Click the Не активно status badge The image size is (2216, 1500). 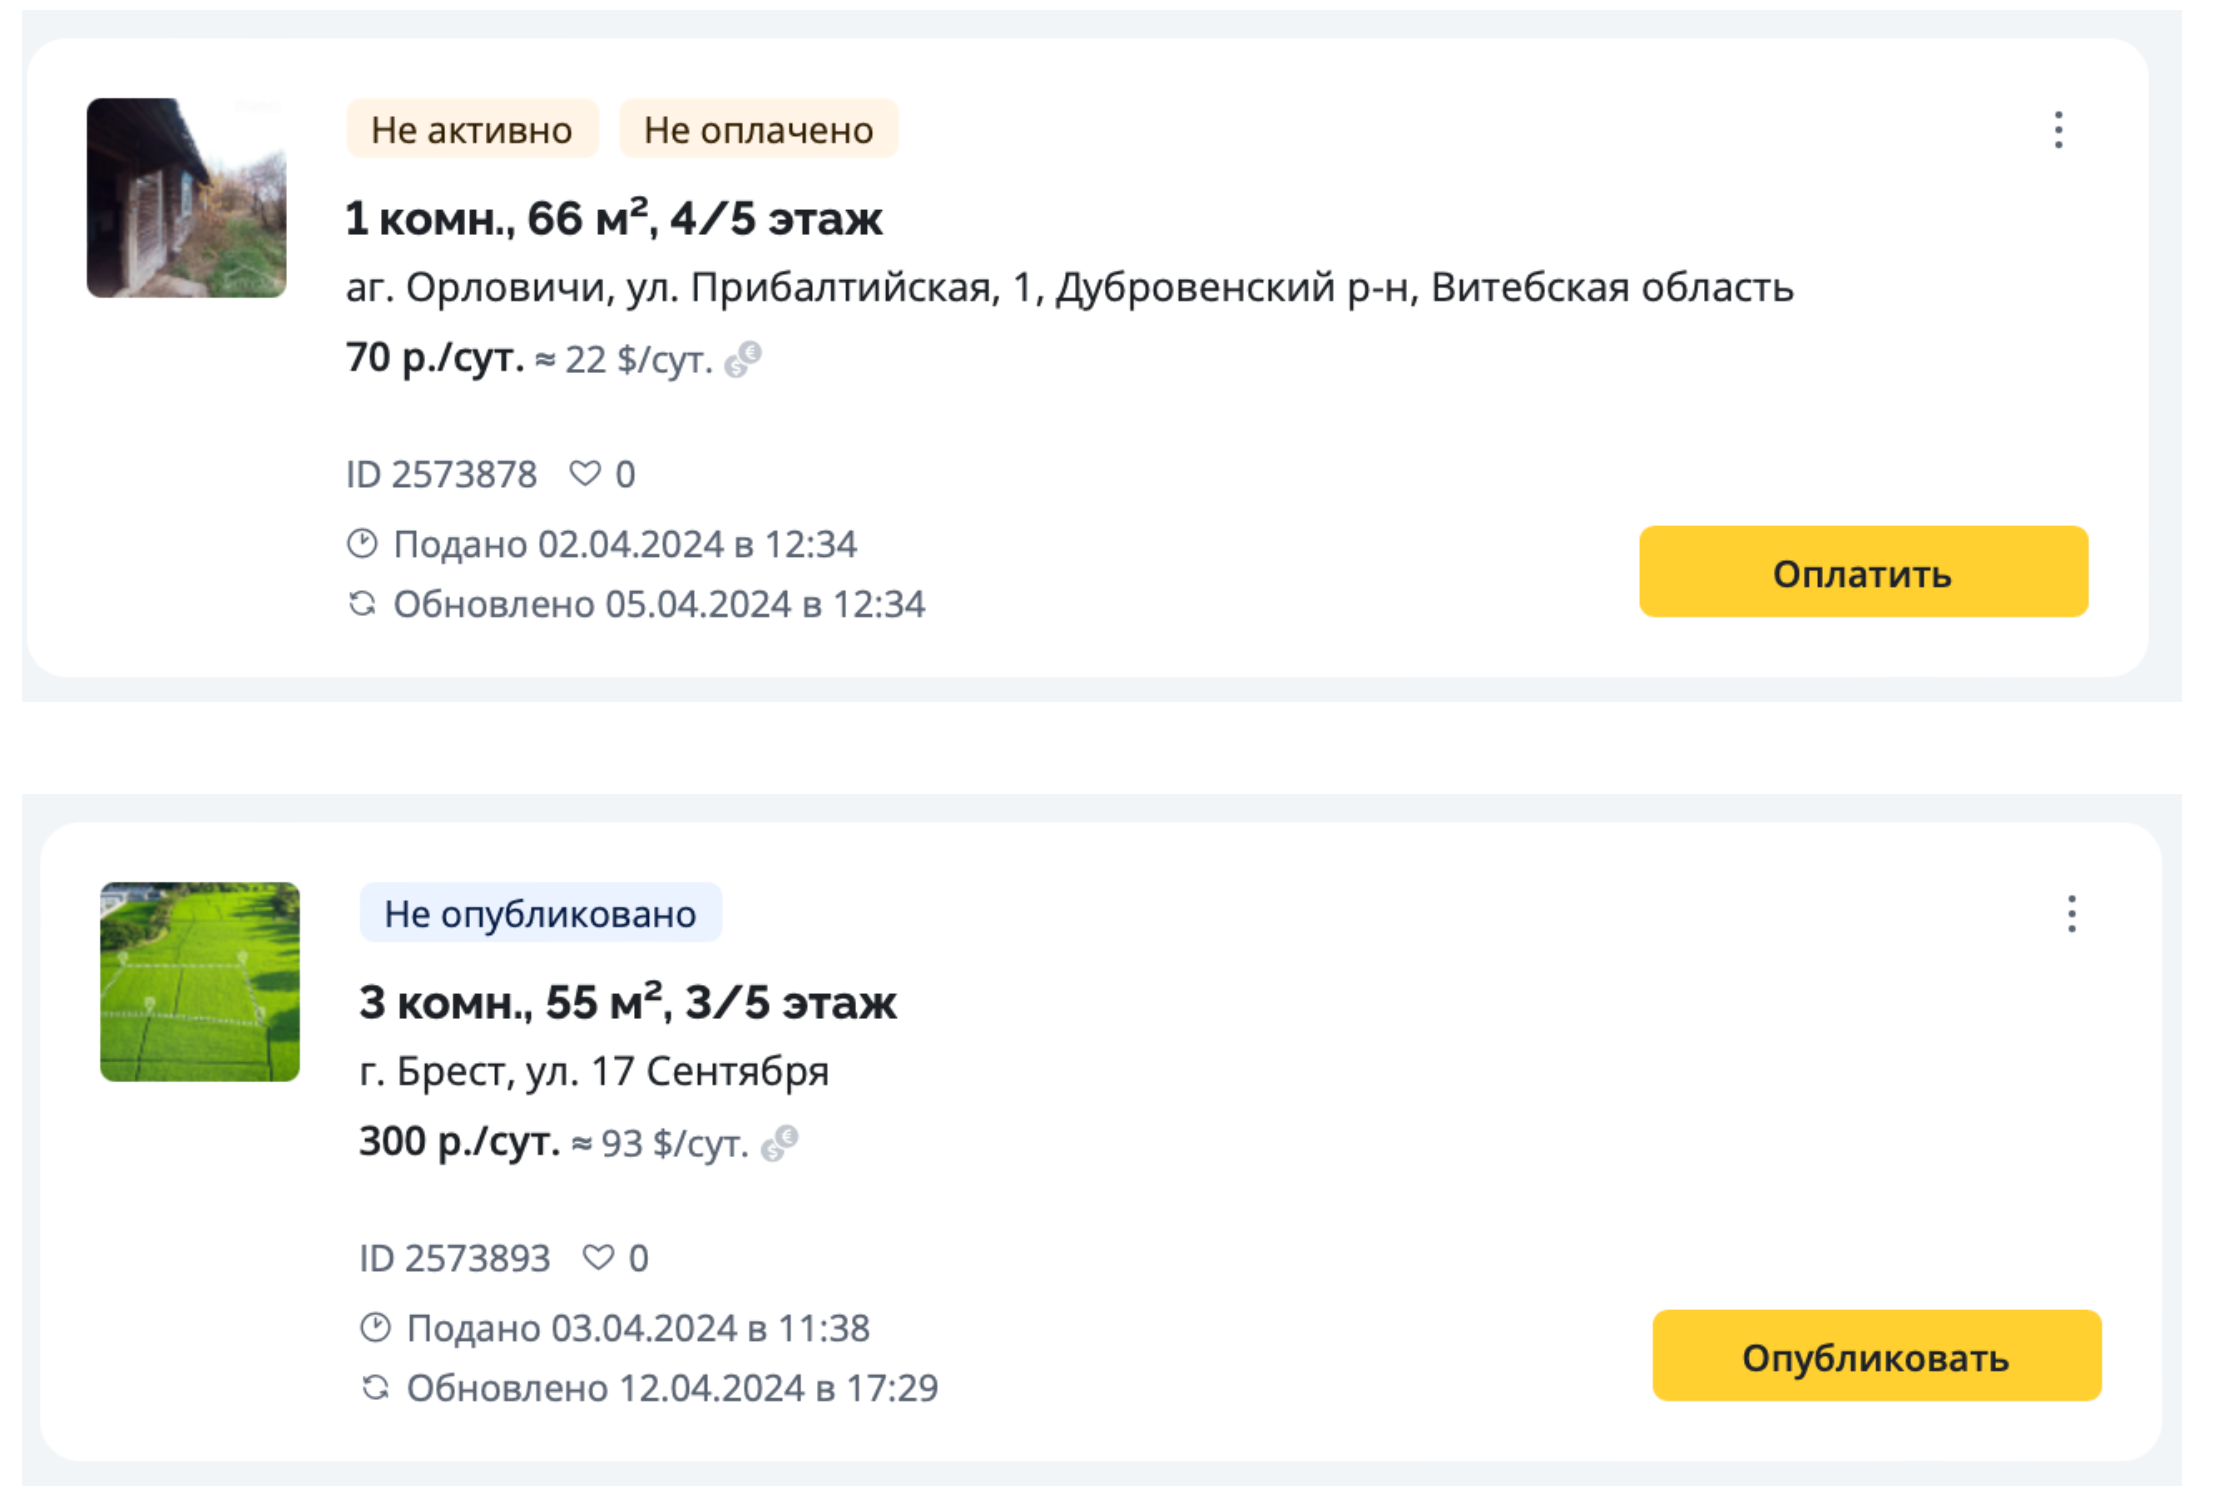coord(472,129)
